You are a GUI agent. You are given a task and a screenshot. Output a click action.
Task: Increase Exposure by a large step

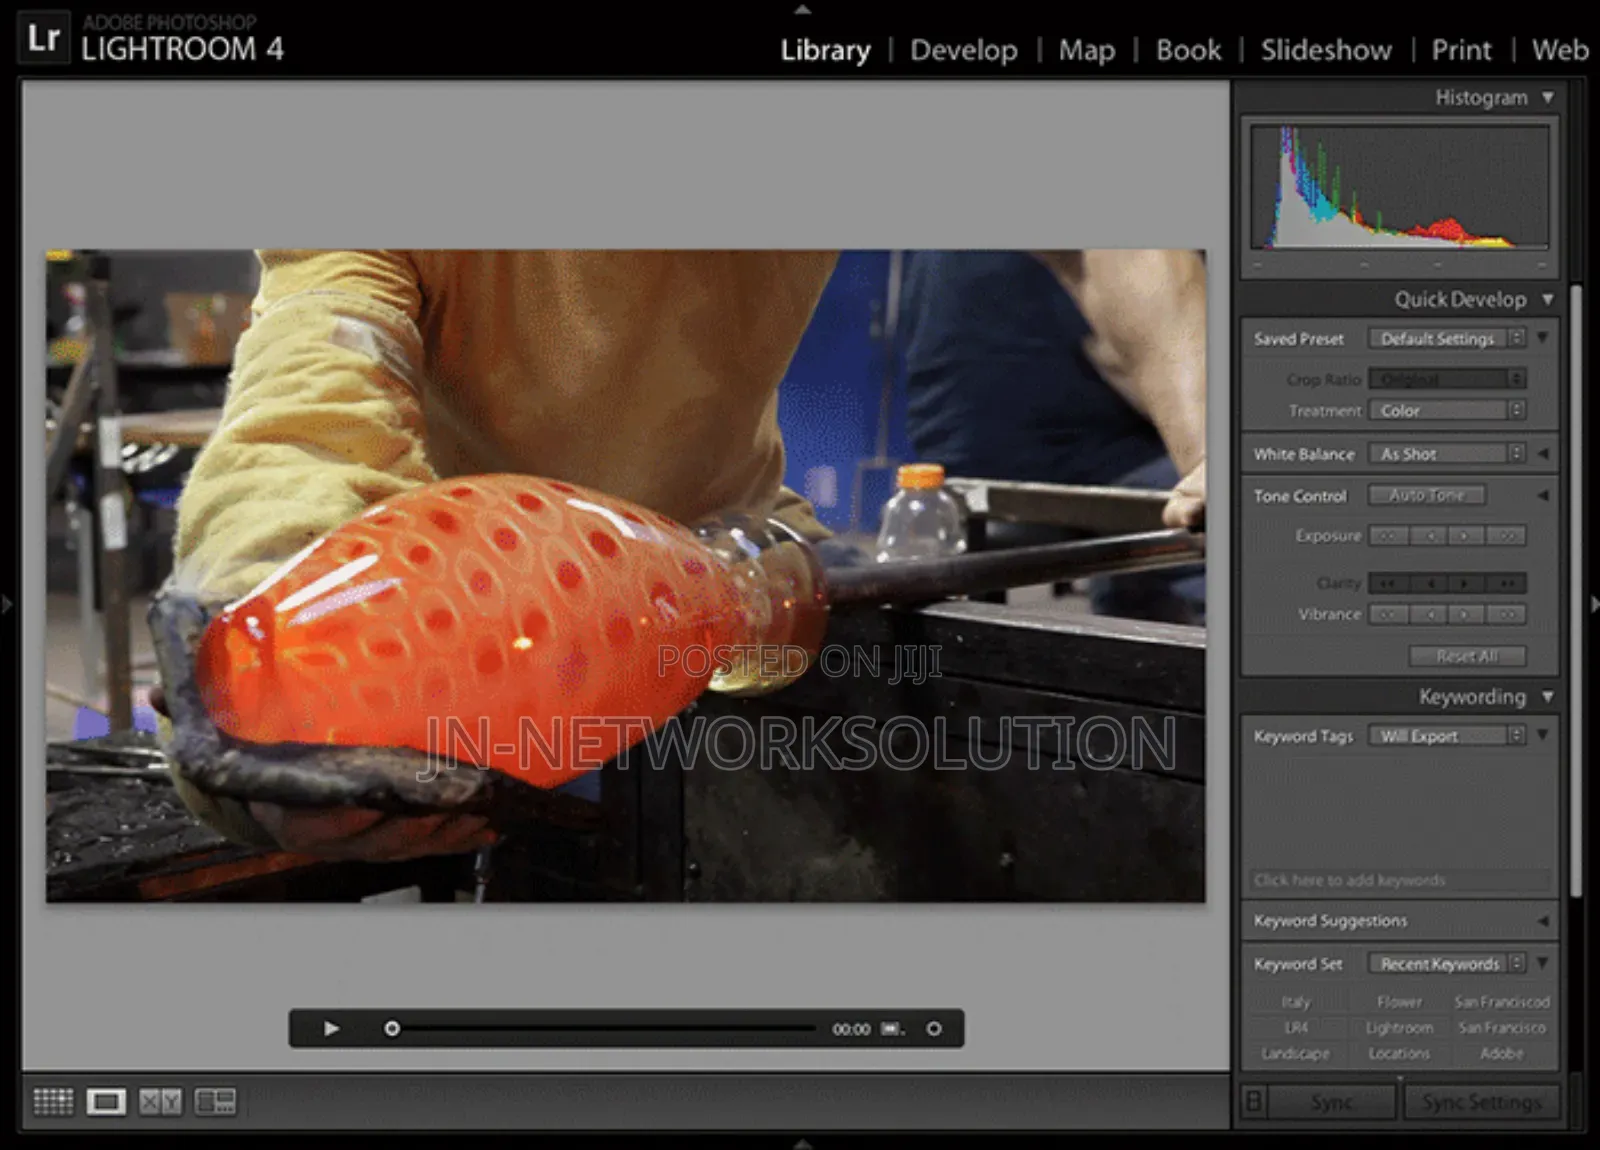(x=1506, y=536)
